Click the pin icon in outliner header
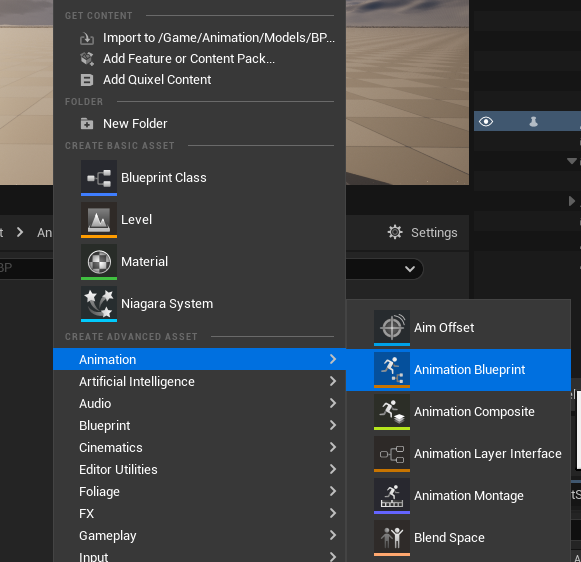Screen dimensions: 581x562 click(x=533, y=122)
